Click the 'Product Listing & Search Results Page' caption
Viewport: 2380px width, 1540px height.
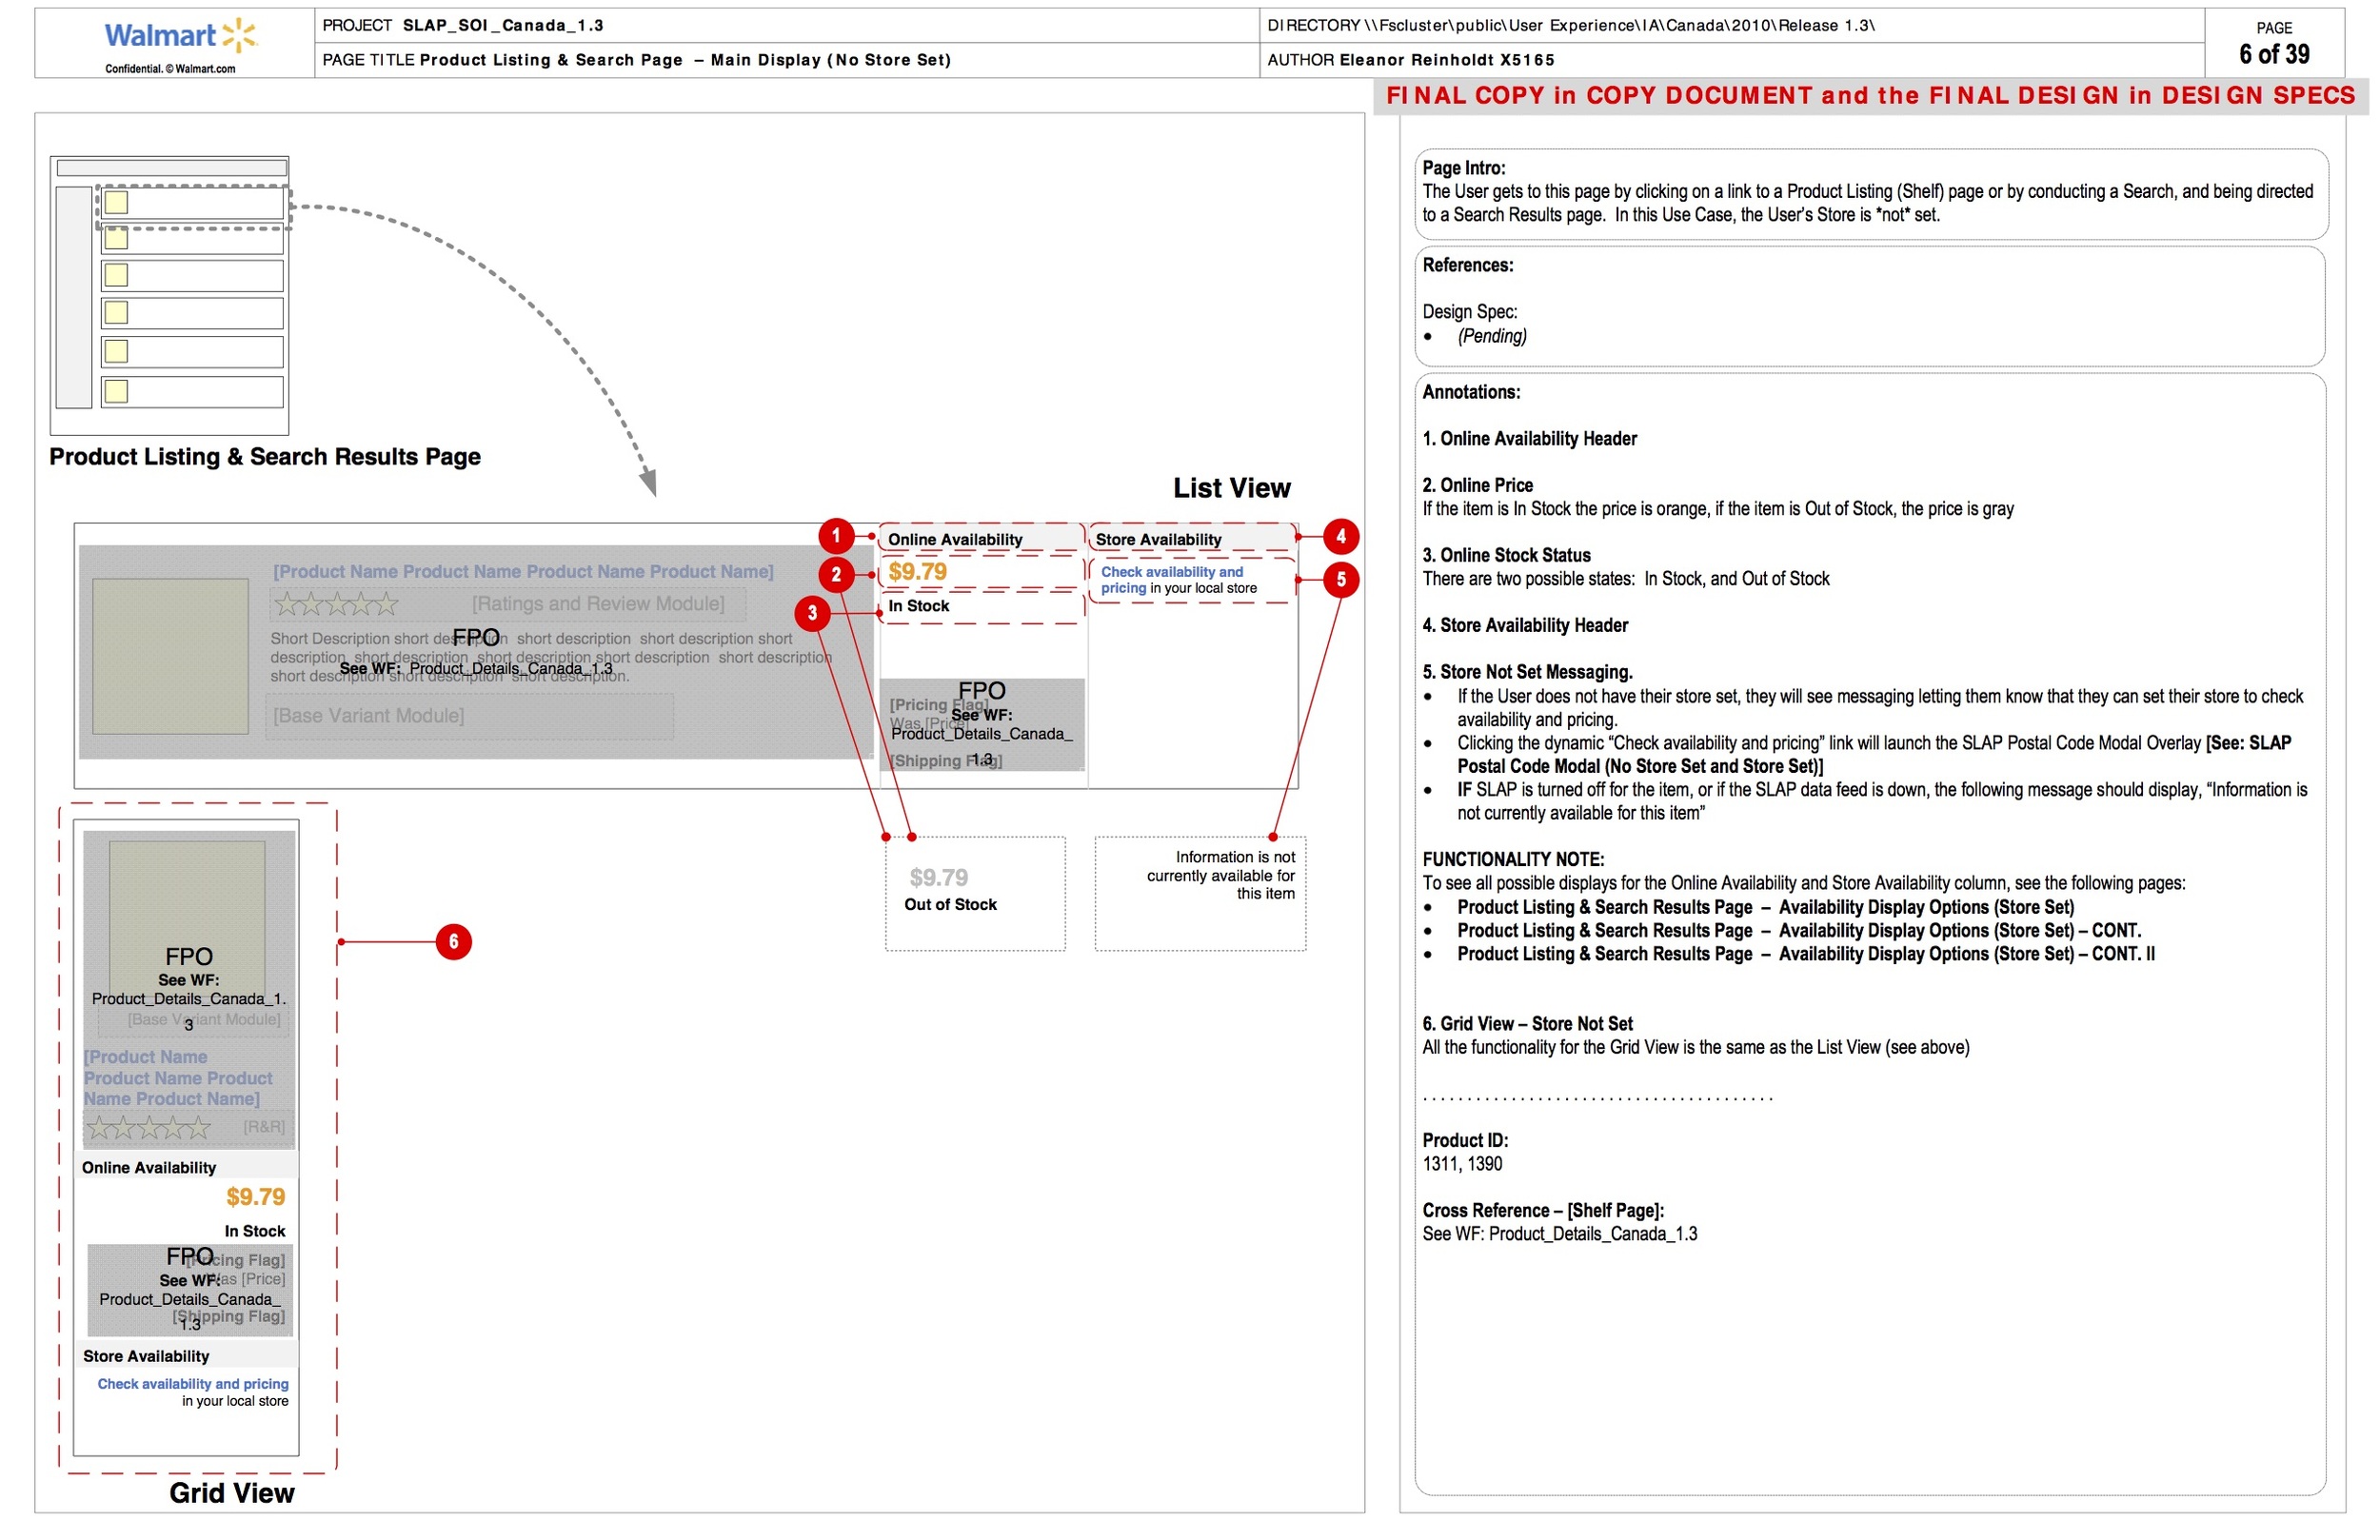[x=265, y=457]
